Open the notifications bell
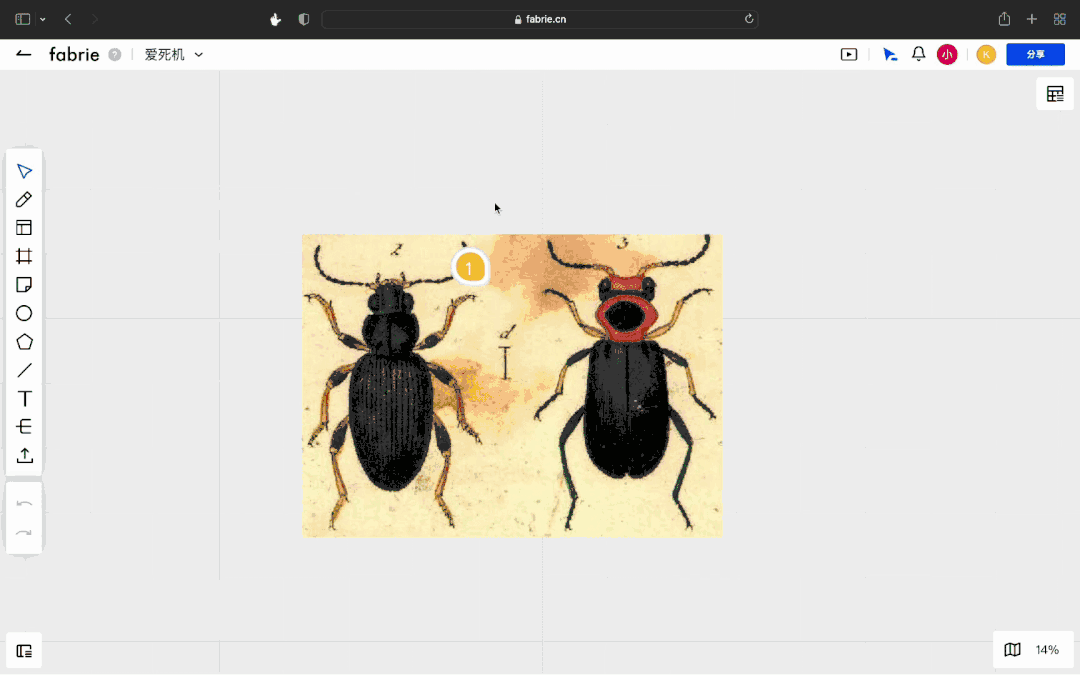 918,54
